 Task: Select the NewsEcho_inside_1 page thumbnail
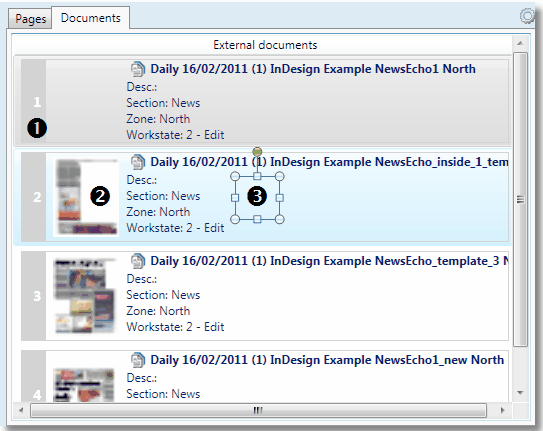click(x=86, y=197)
